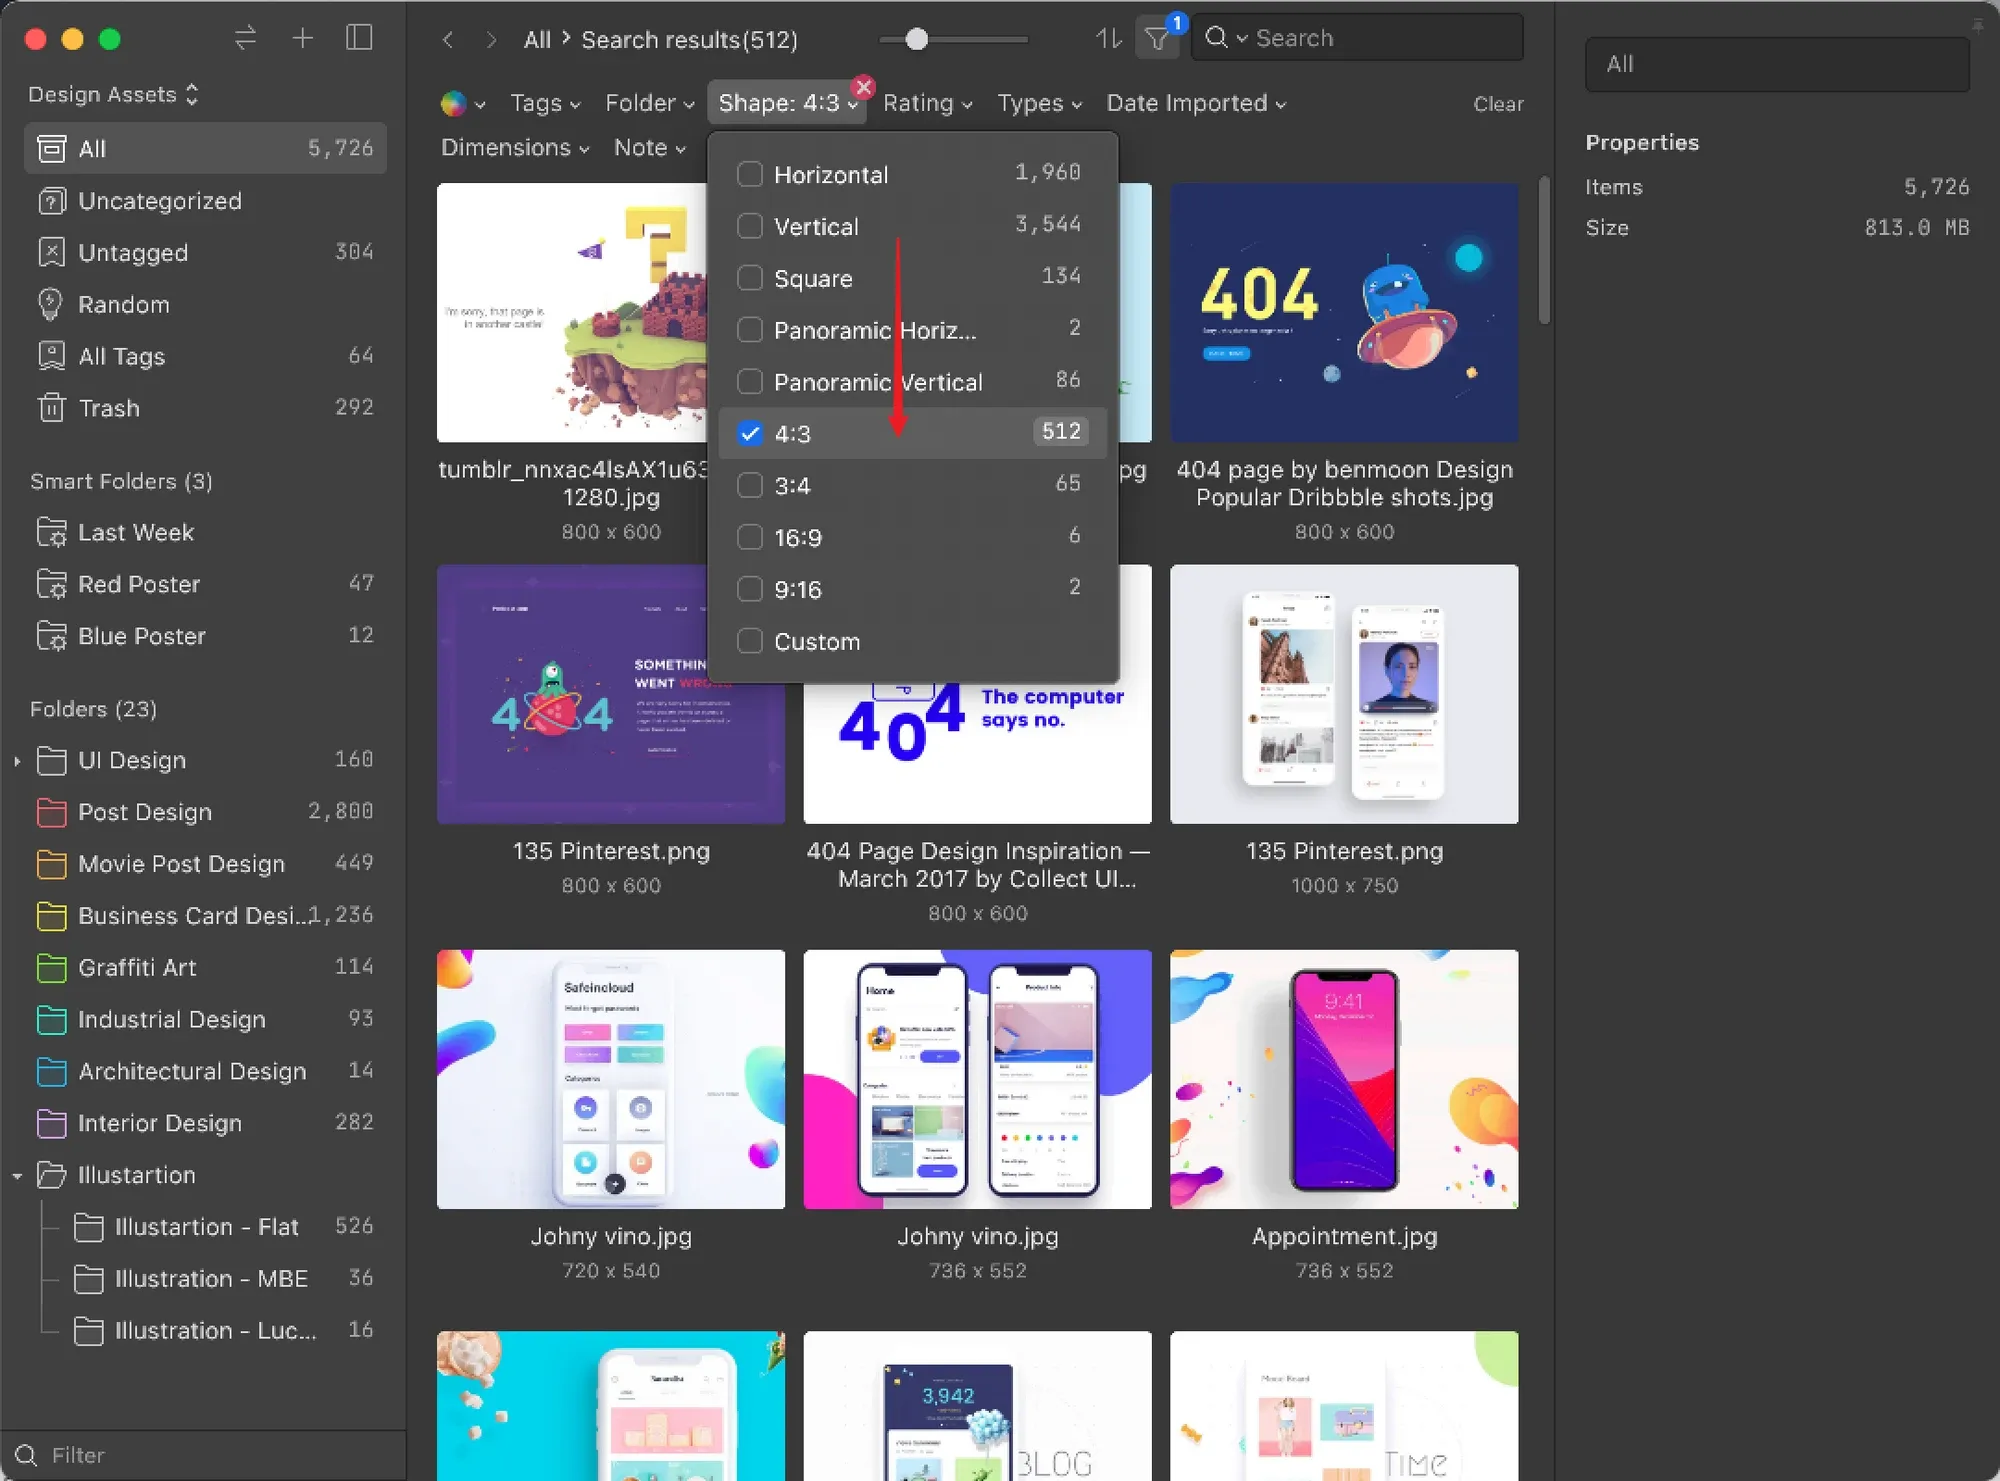Open the Dimensions filter dropdown

click(515, 148)
